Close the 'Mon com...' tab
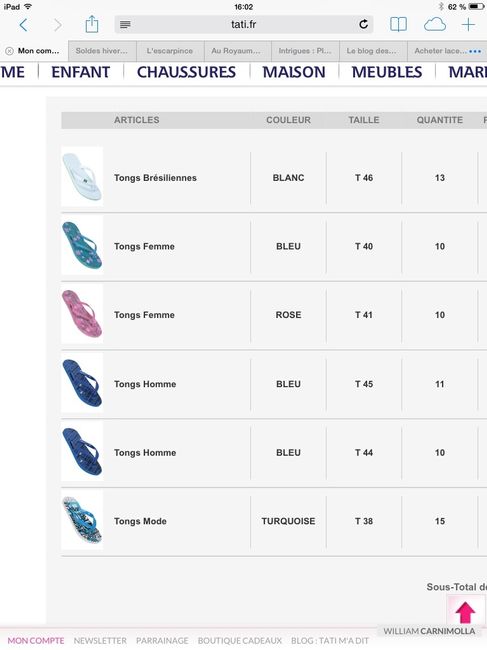 click(9, 51)
